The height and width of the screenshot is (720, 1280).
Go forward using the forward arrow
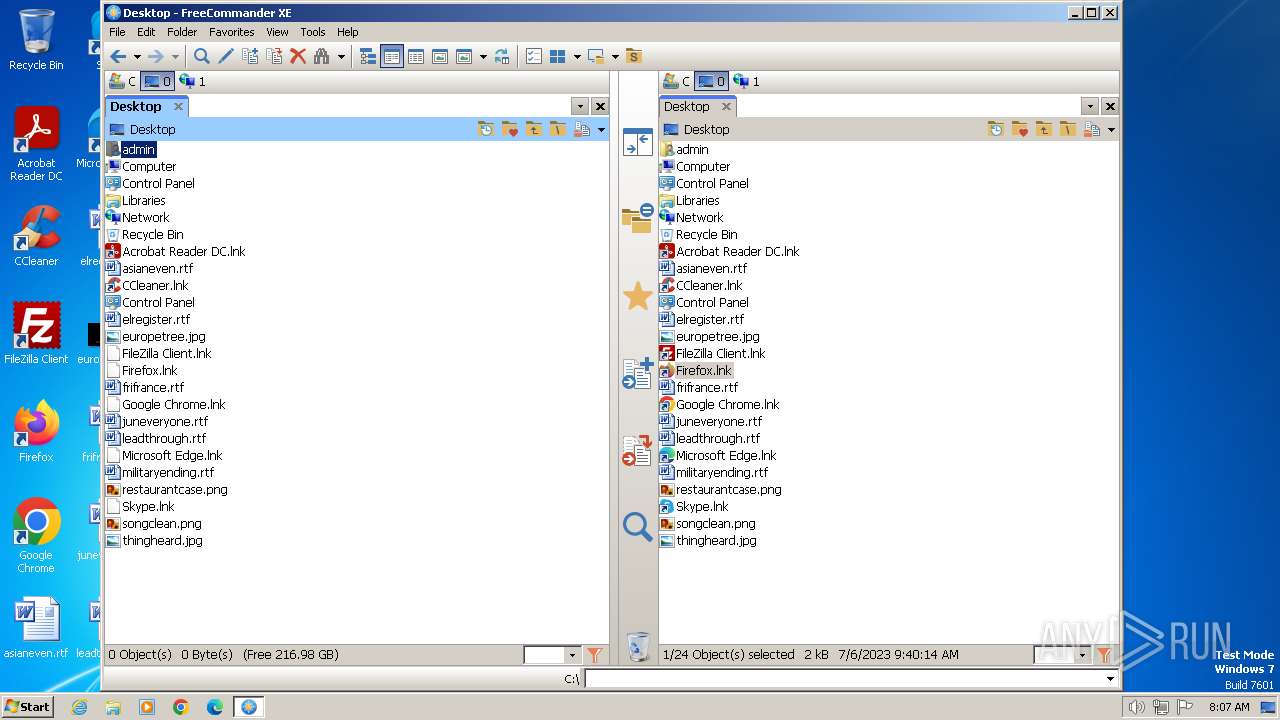click(x=155, y=57)
